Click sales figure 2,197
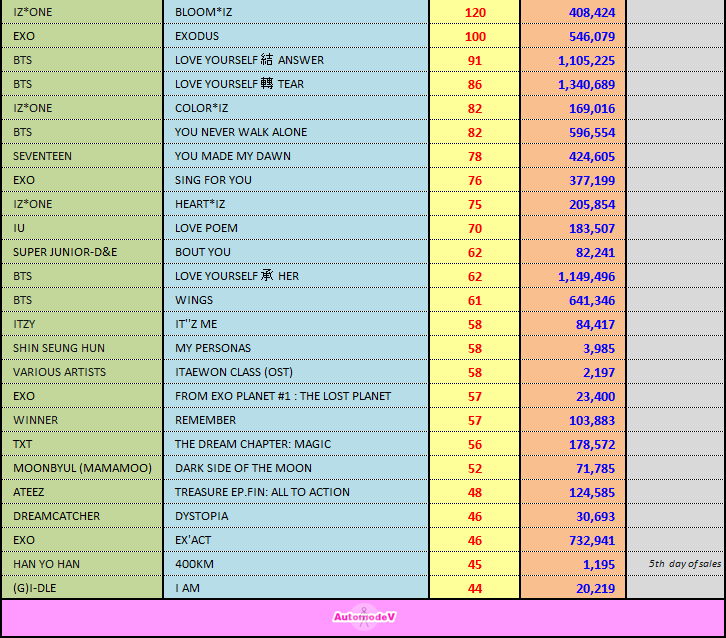 tap(599, 373)
